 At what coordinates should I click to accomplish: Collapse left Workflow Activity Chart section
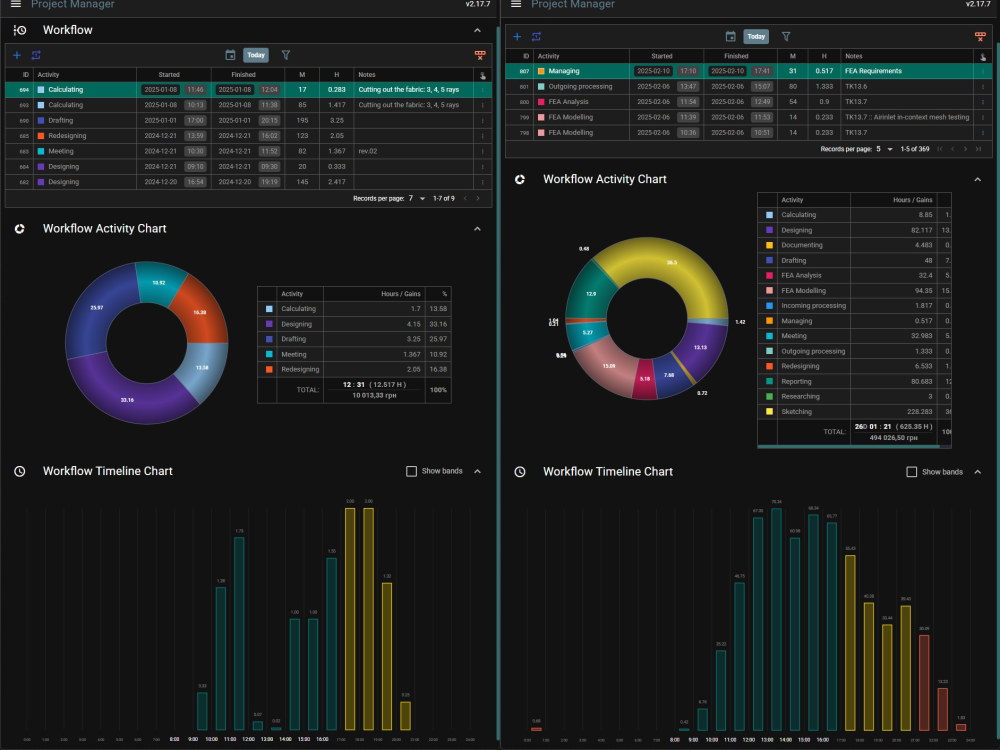pos(477,228)
